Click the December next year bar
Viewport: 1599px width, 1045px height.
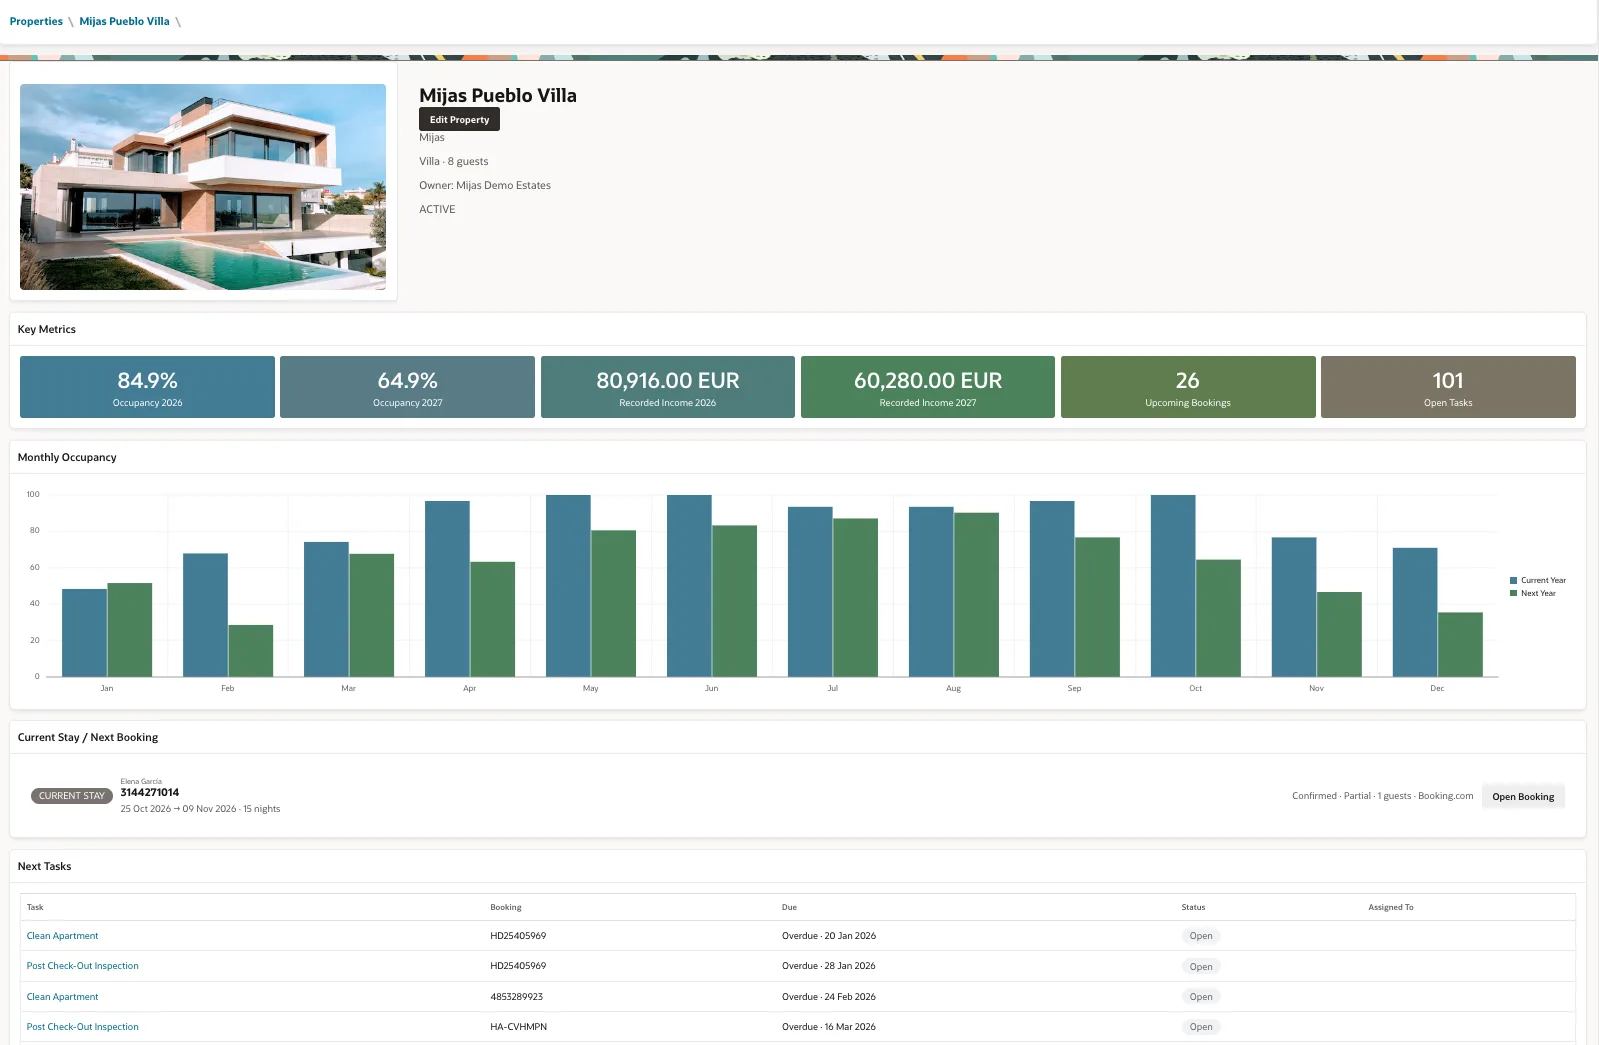point(1460,645)
